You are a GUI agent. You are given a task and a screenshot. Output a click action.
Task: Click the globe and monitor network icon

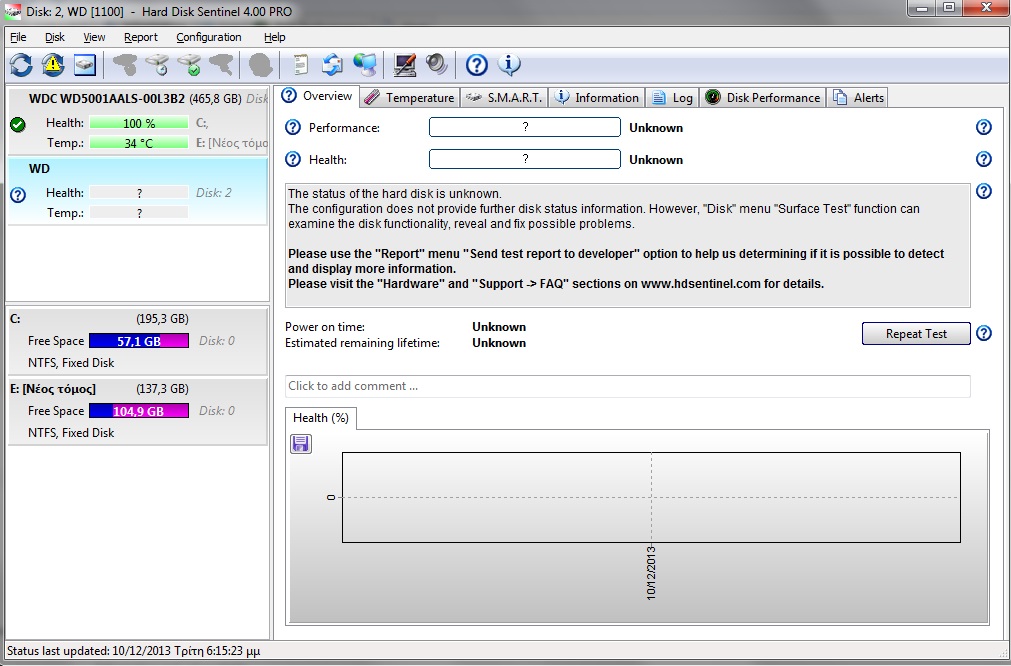pos(365,64)
